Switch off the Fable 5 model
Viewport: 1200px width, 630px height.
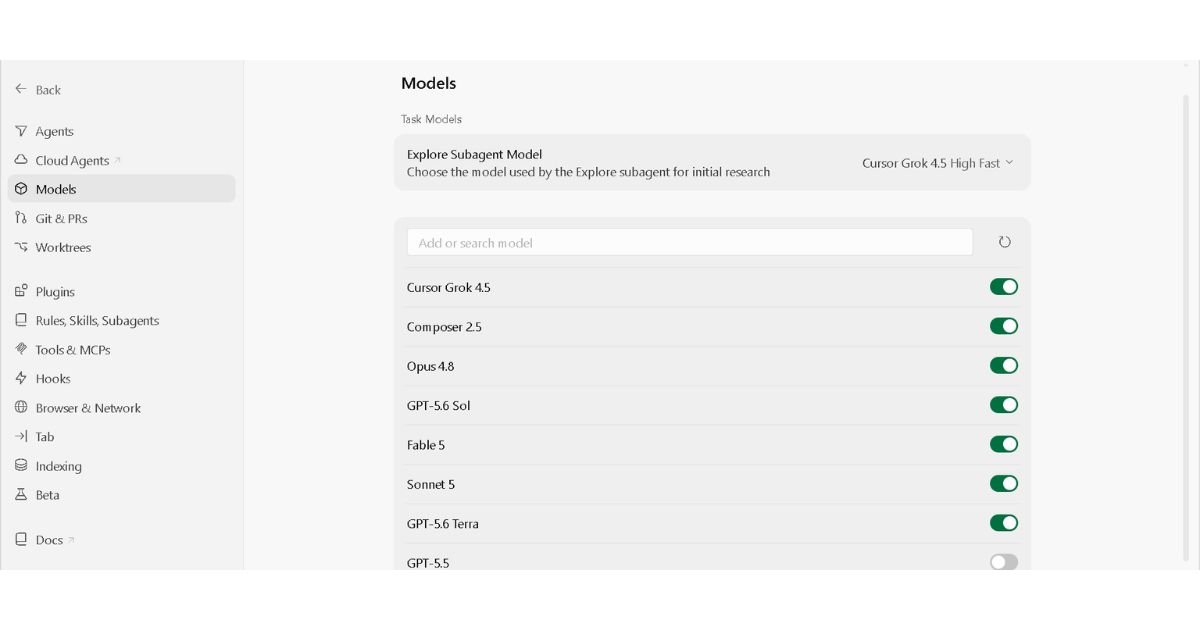[1004, 444]
